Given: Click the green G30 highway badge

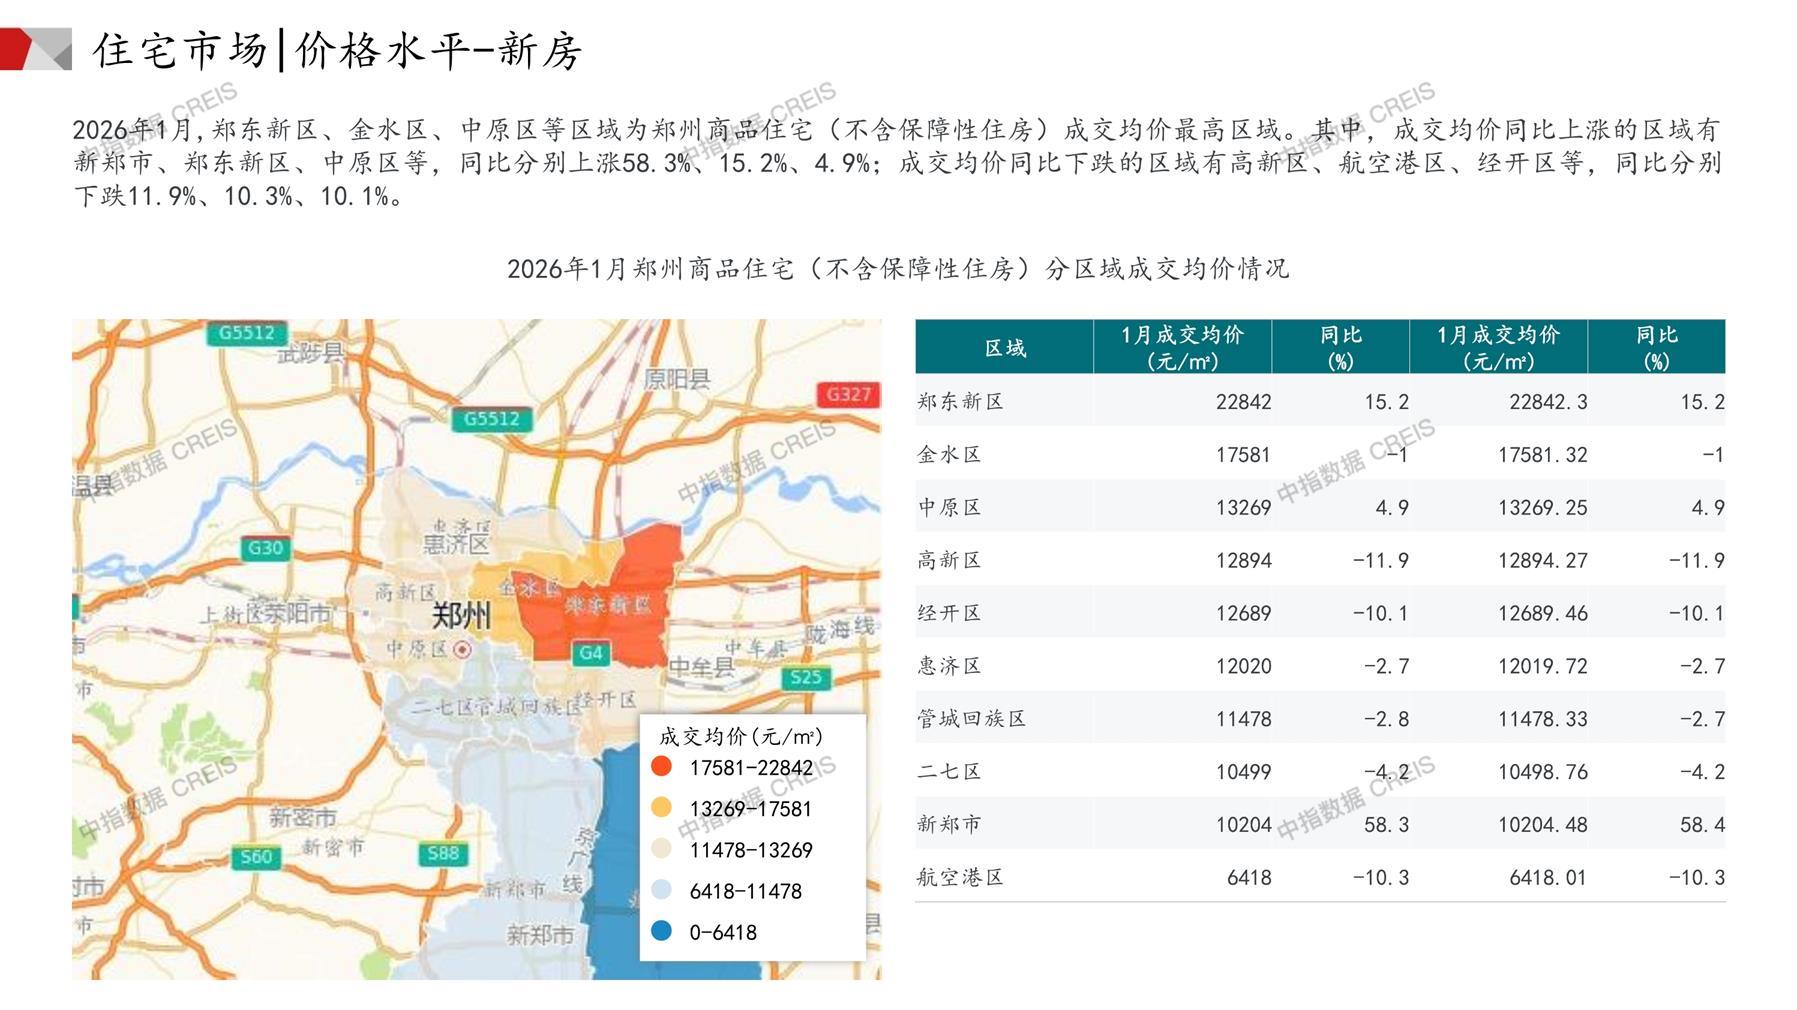Looking at the screenshot, I should coord(265,548).
